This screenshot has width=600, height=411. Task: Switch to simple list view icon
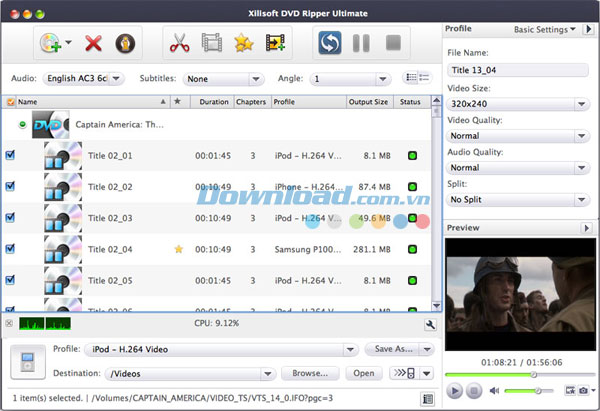(424, 78)
